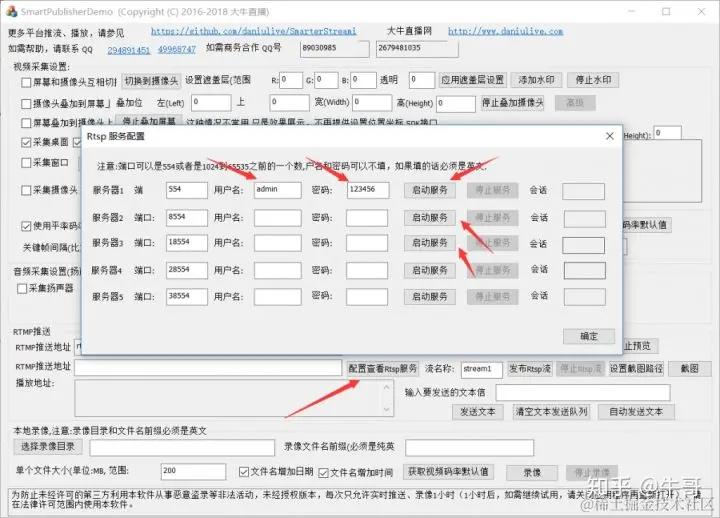Click 启动服务 button for 服务器3
720x518 pixels.
(x=430, y=242)
